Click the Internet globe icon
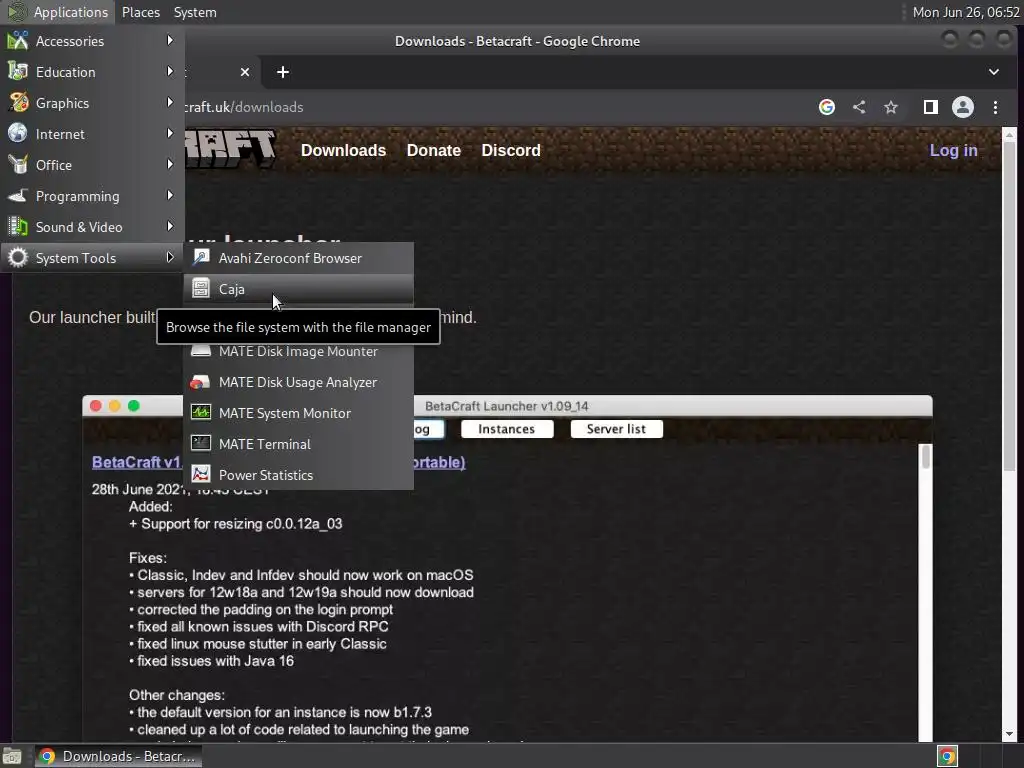This screenshot has width=1024, height=768. (x=18, y=133)
